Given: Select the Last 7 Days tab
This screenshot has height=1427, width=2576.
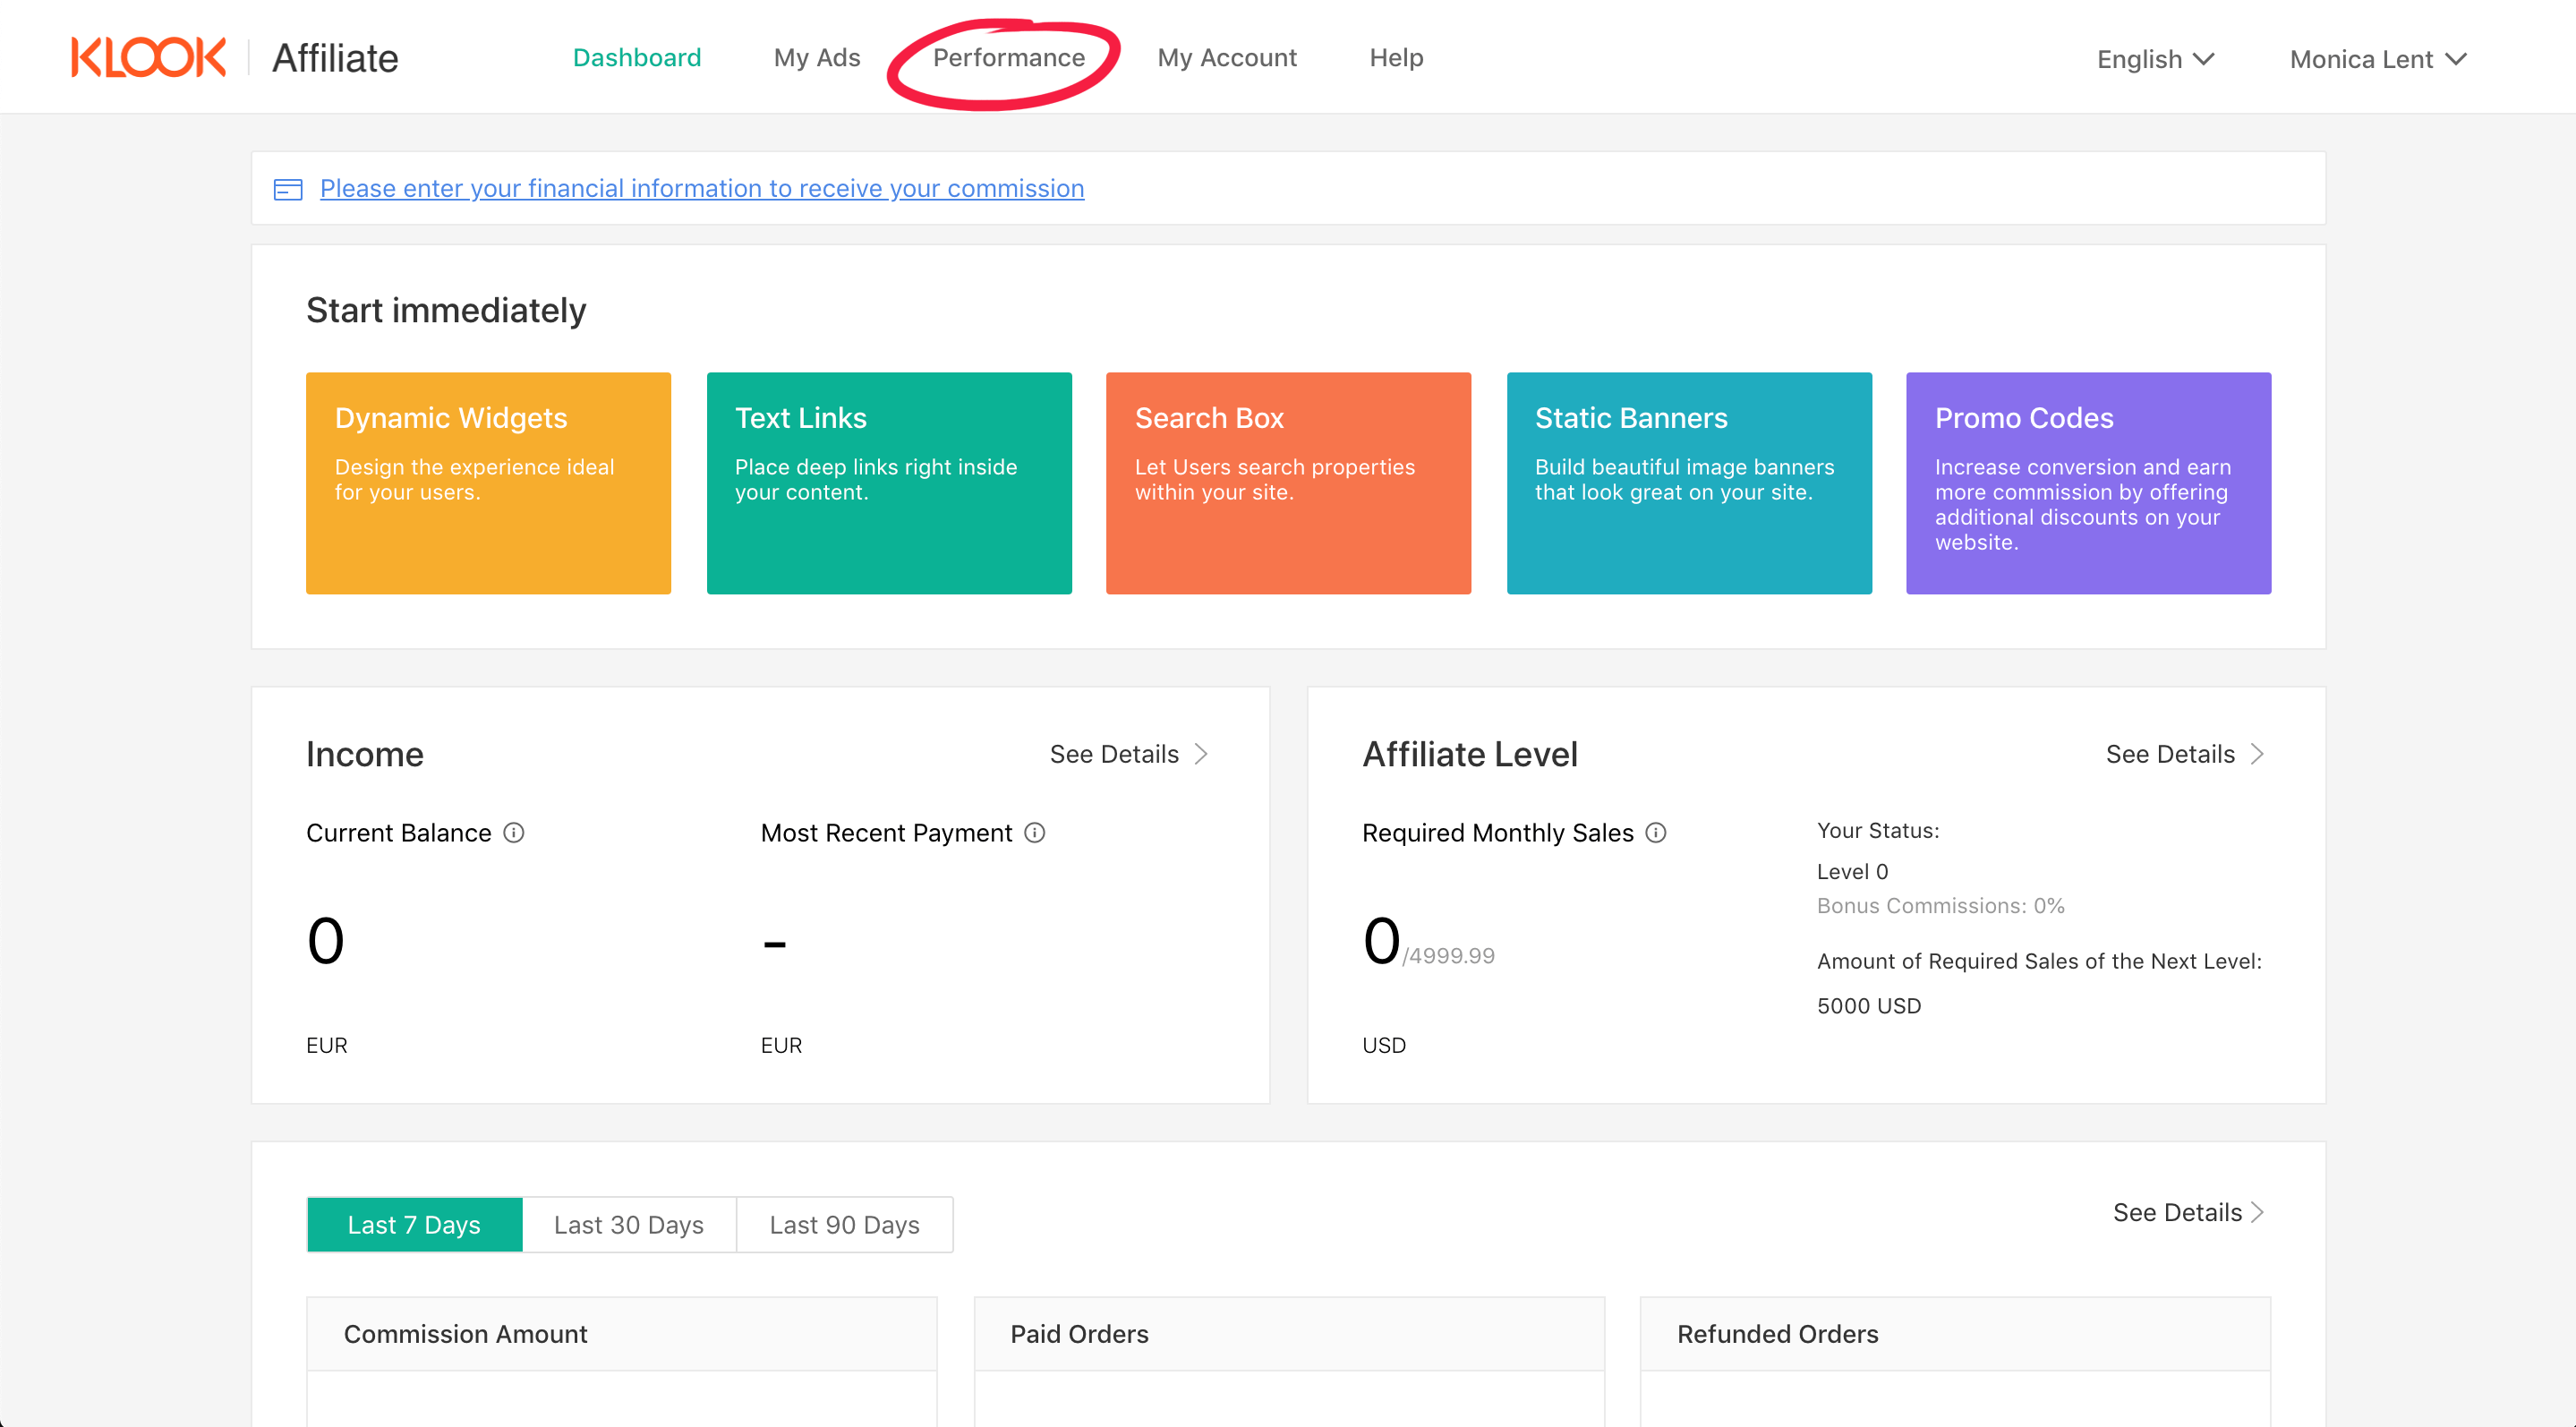Looking at the screenshot, I should (414, 1225).
